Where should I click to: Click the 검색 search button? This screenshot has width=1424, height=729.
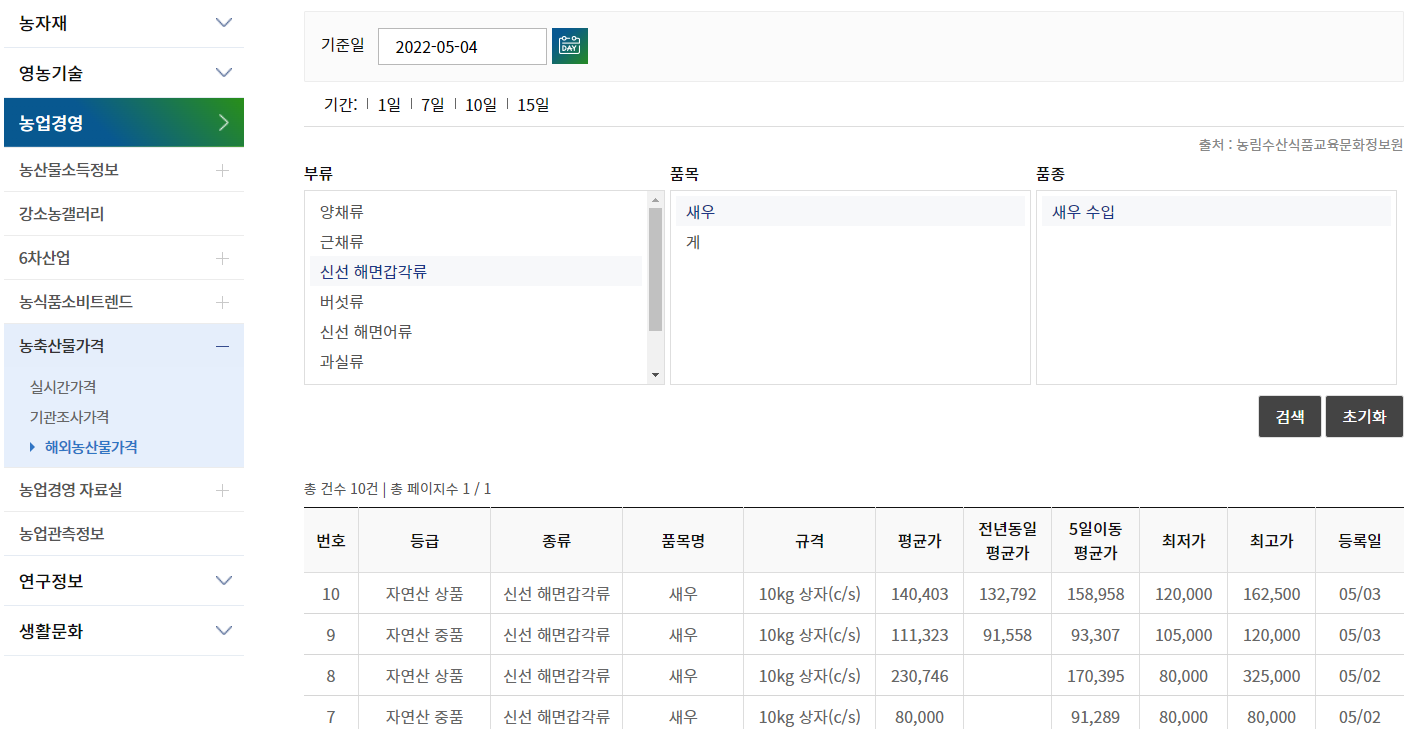pos(1289,416)
